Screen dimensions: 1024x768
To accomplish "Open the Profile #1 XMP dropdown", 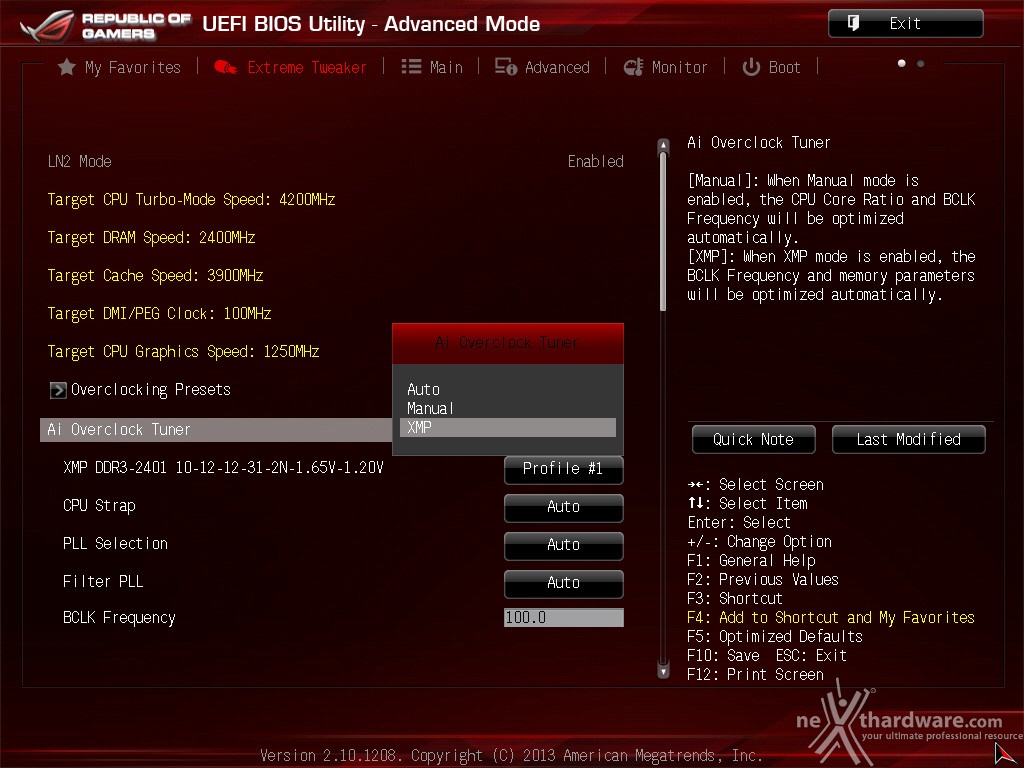I will click(x=564, y=469).
